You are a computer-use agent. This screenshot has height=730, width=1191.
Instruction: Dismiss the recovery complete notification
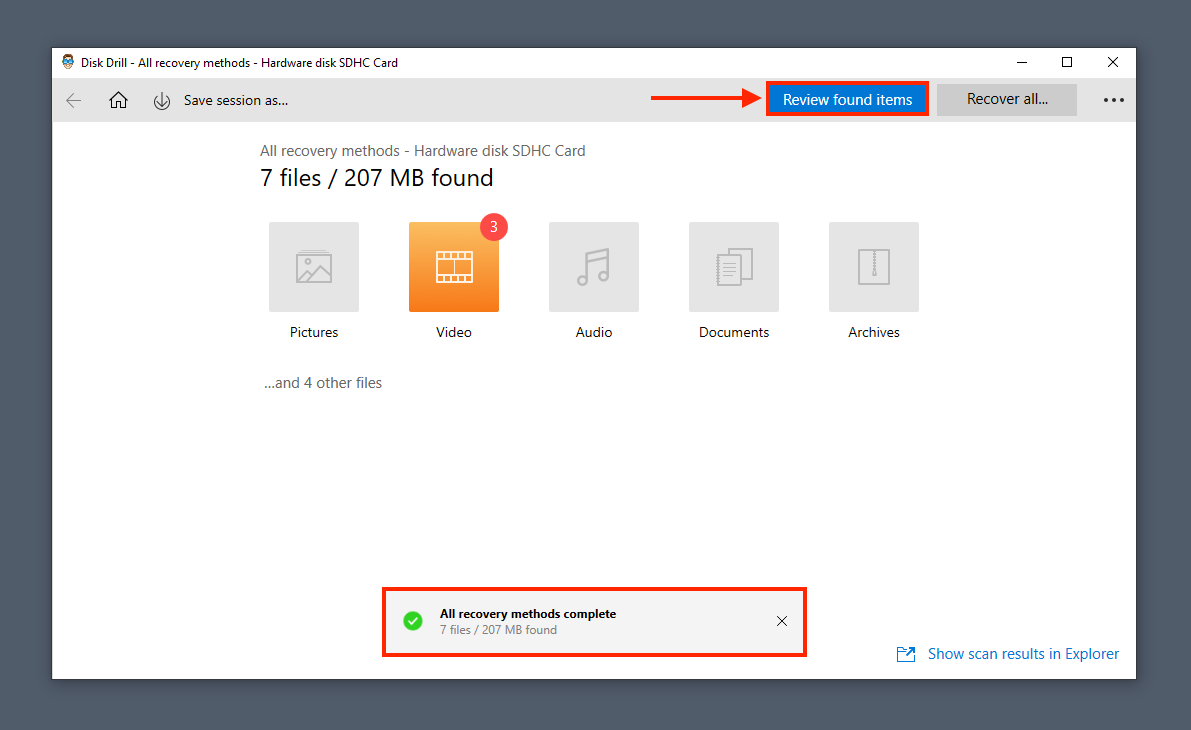coord(782,621)
